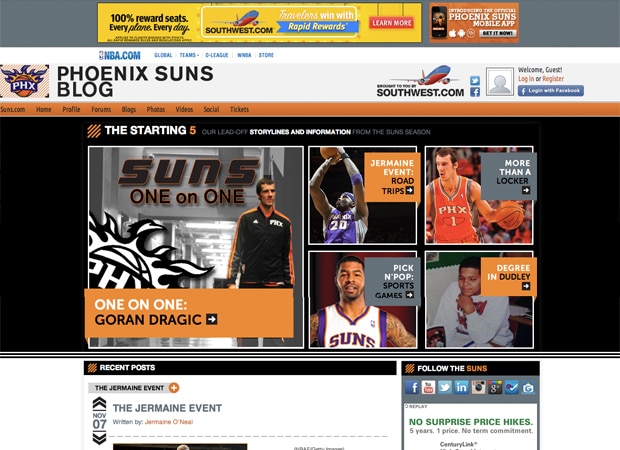
Task: Select Photos in the nav bar
Action: tap(156, 110)
